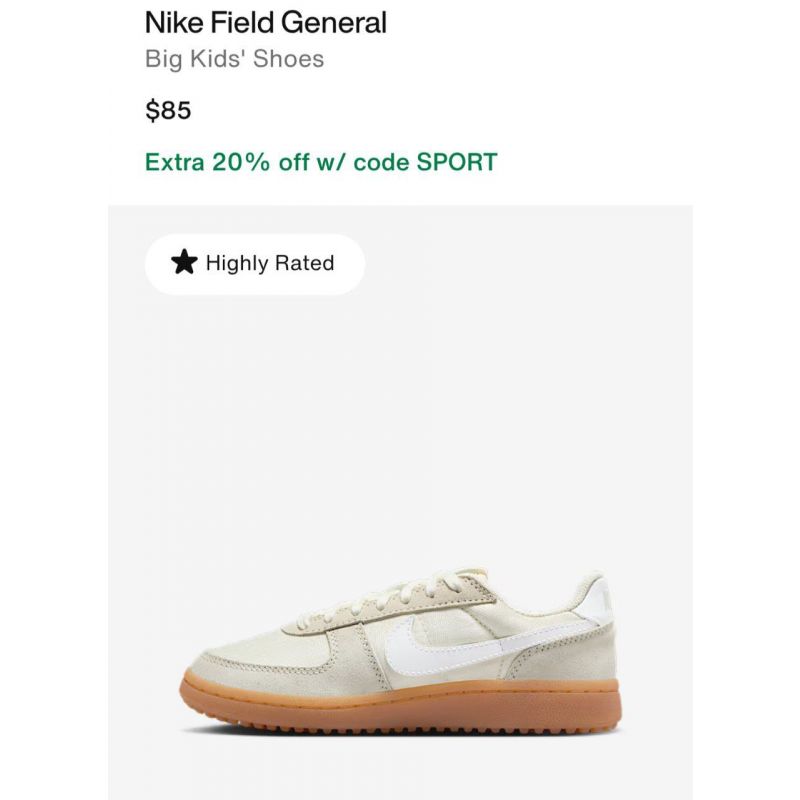Click the black star icon in the badge

click(184, 262)
